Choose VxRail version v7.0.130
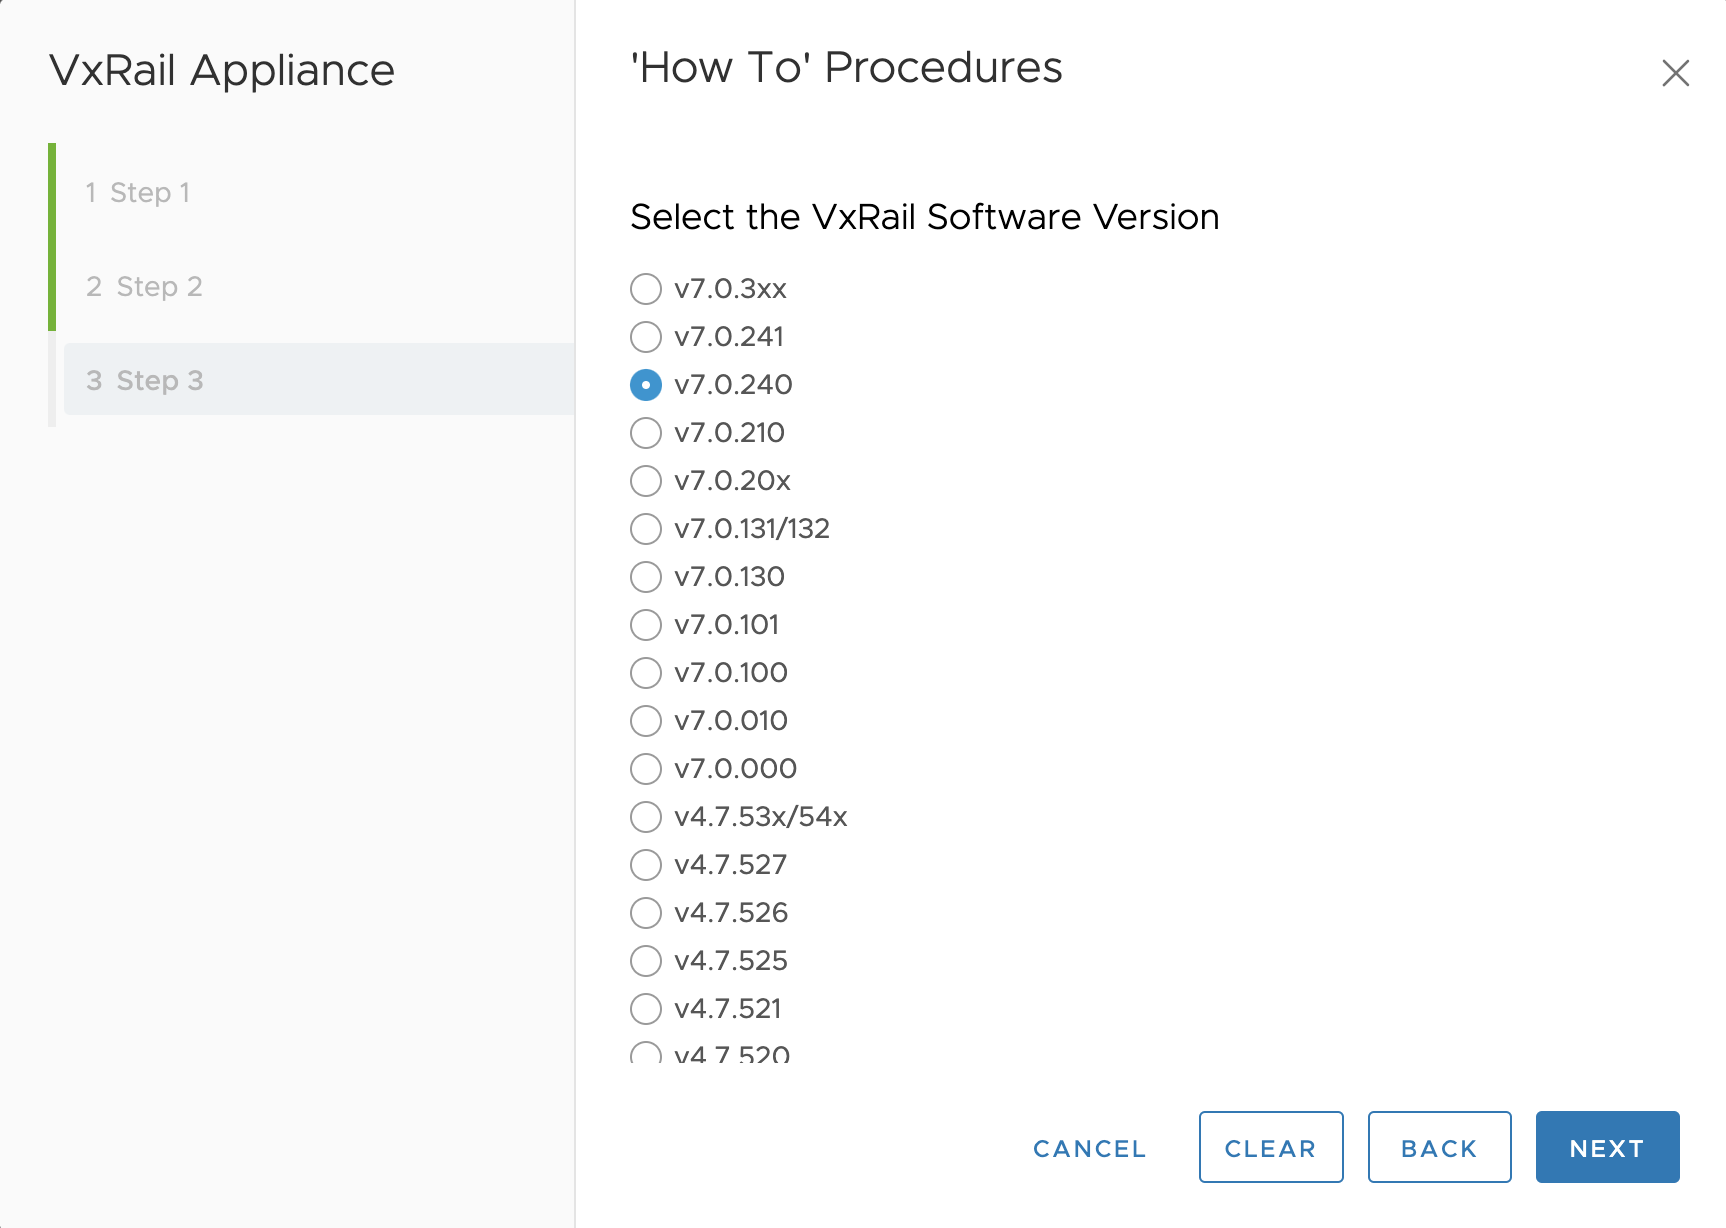 [646, 577]
